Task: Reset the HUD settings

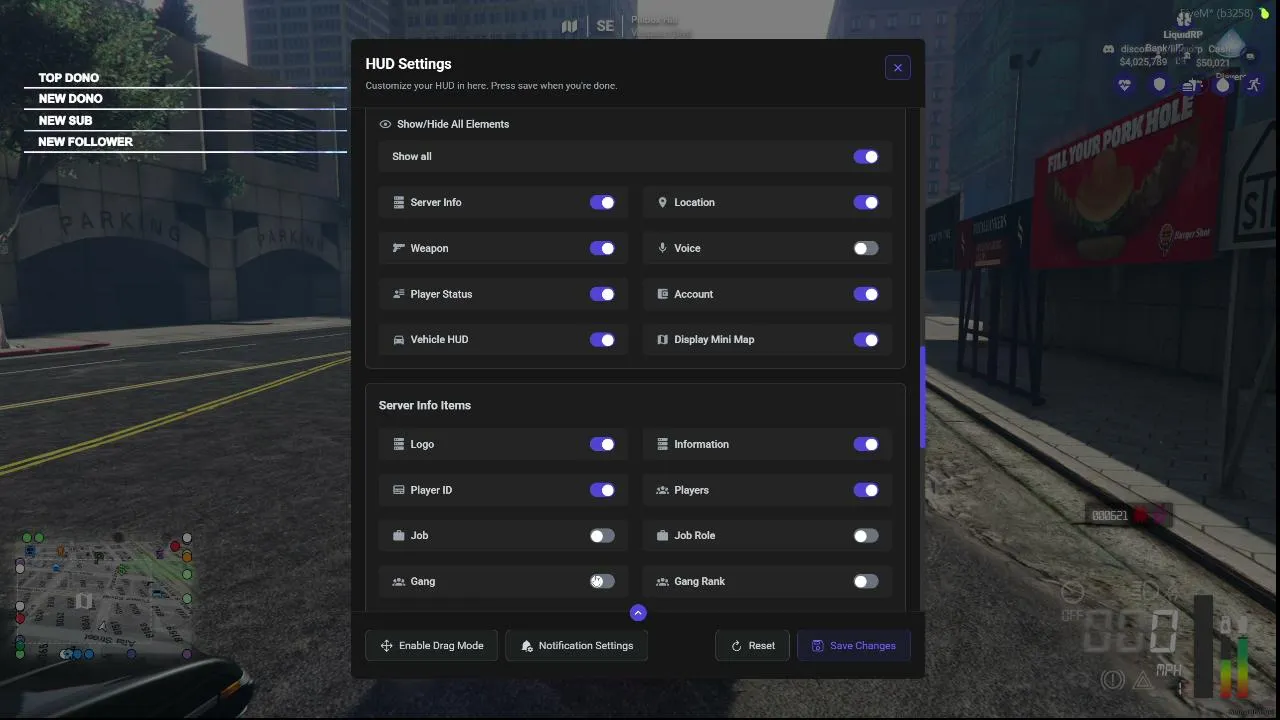Action: 752,646
